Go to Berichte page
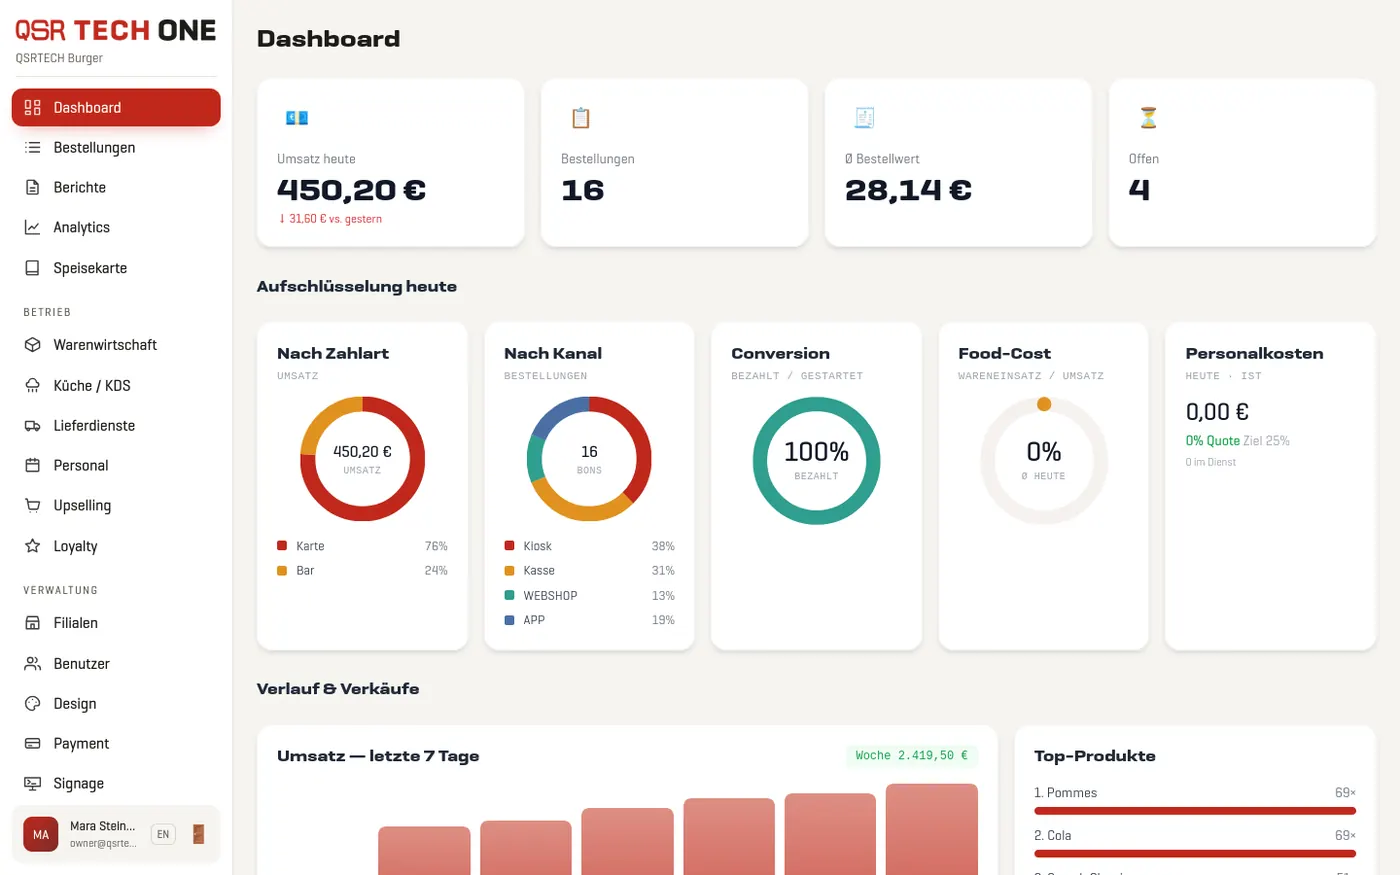This screenshot has height=875, width=1400. tap(116, 188)
